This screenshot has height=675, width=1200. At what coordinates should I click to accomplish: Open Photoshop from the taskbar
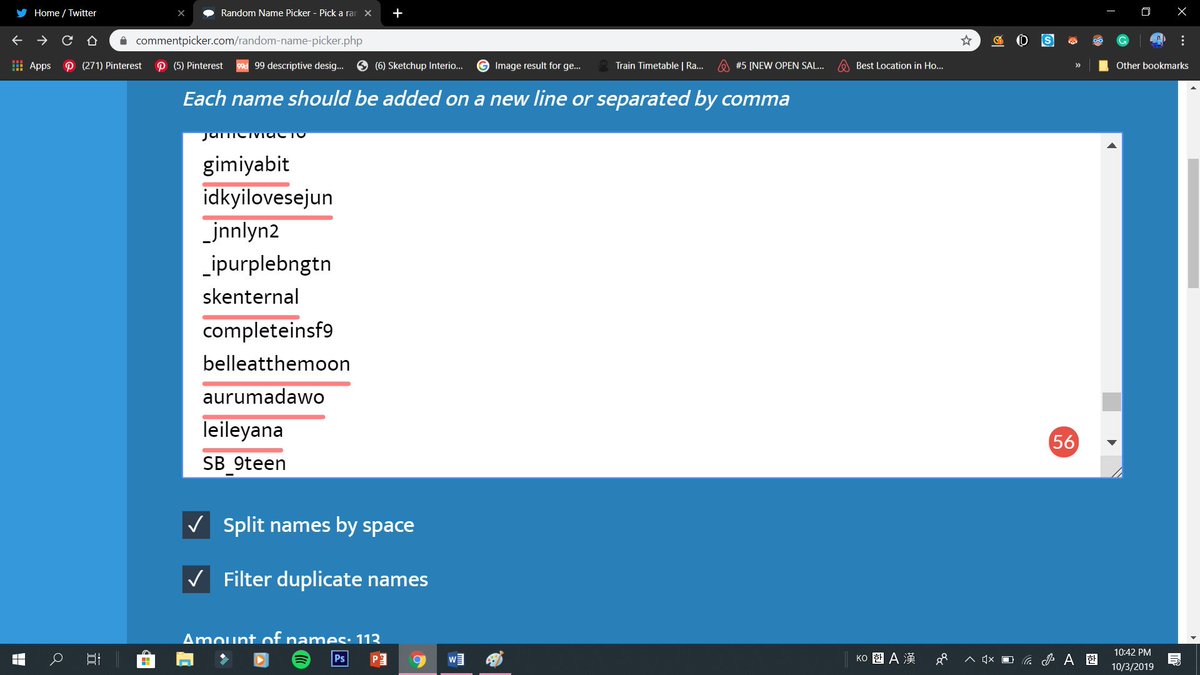click(x=340, y=660)
